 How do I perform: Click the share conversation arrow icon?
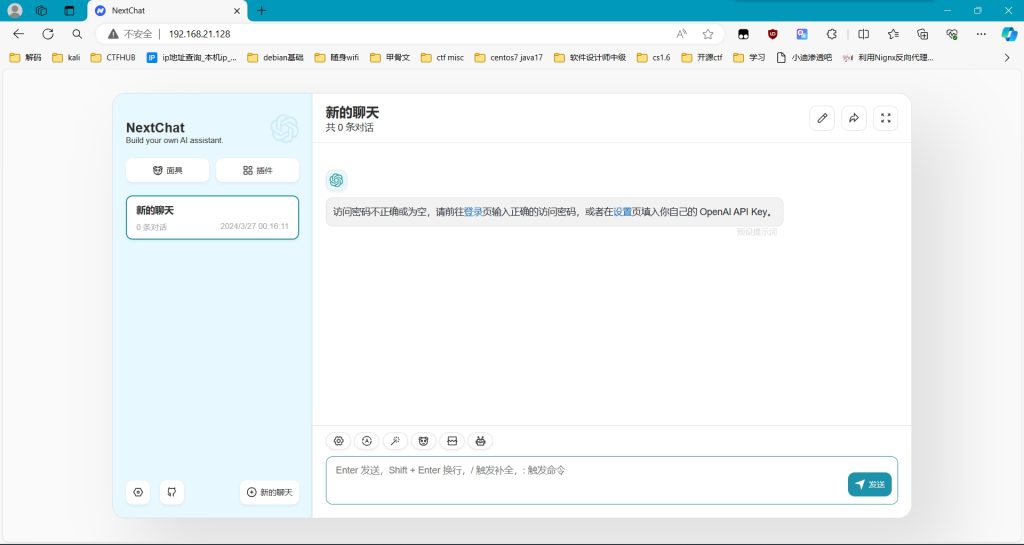point(854,118)
